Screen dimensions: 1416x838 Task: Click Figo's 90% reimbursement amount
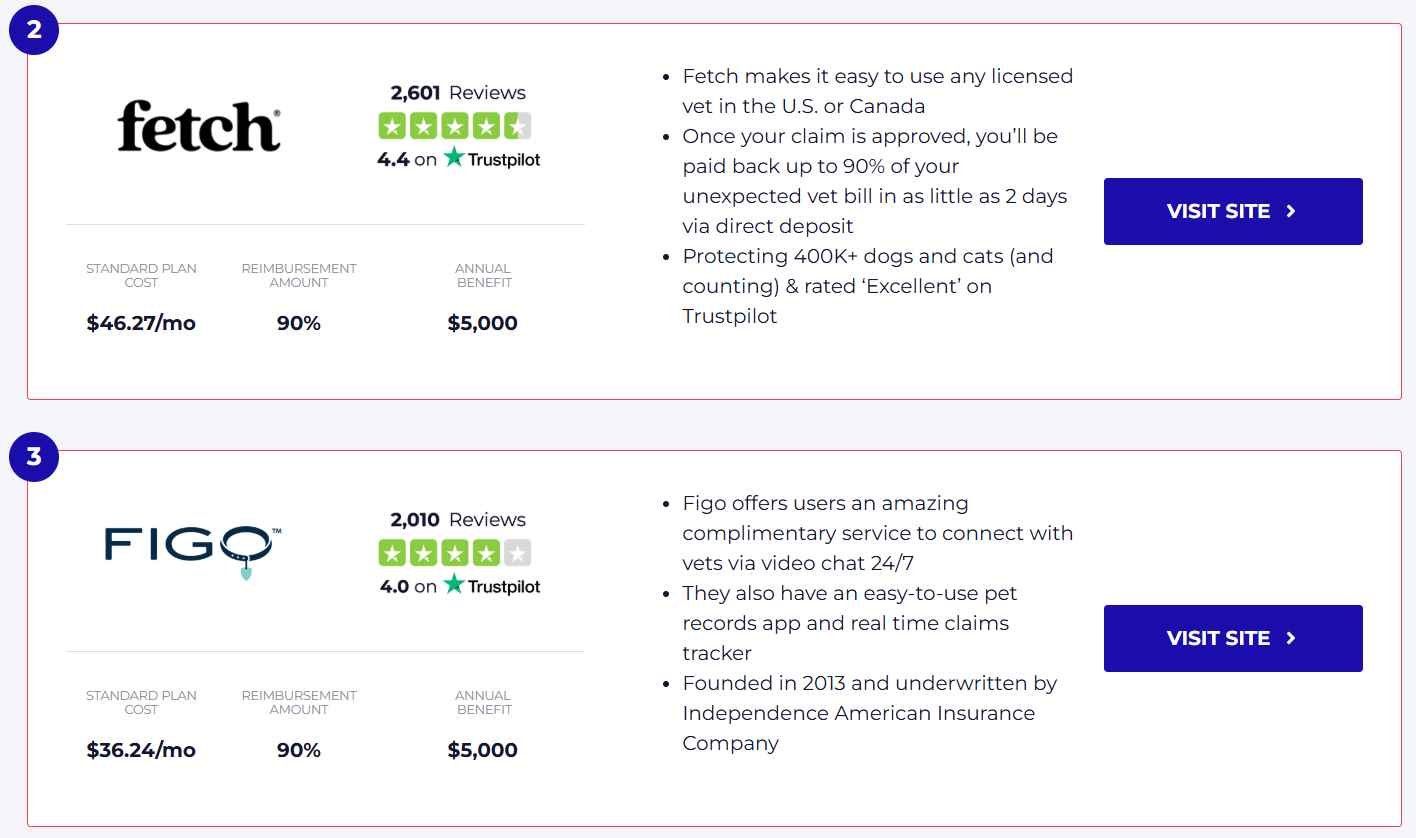pos(299,750)
